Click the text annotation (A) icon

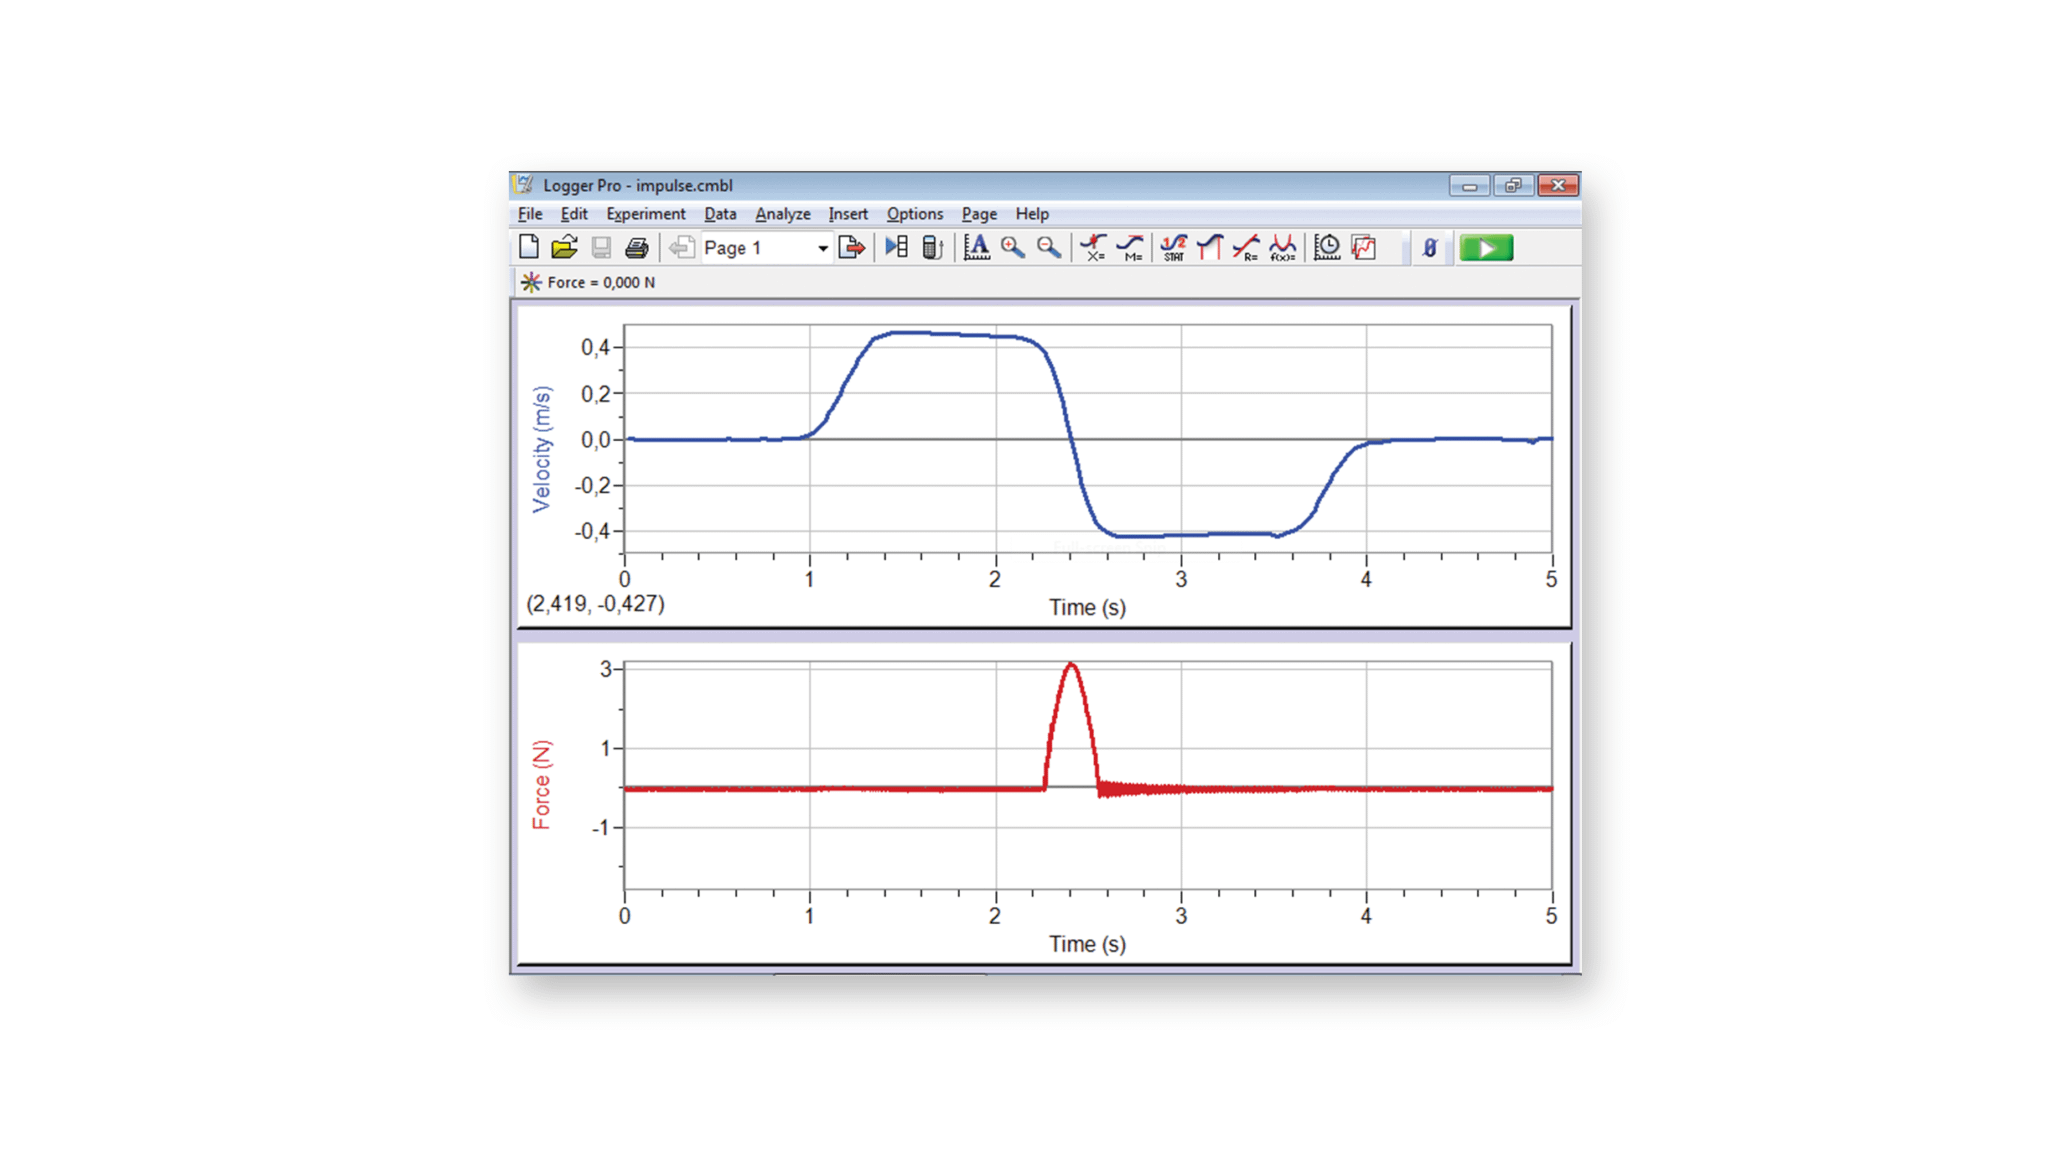976,247
